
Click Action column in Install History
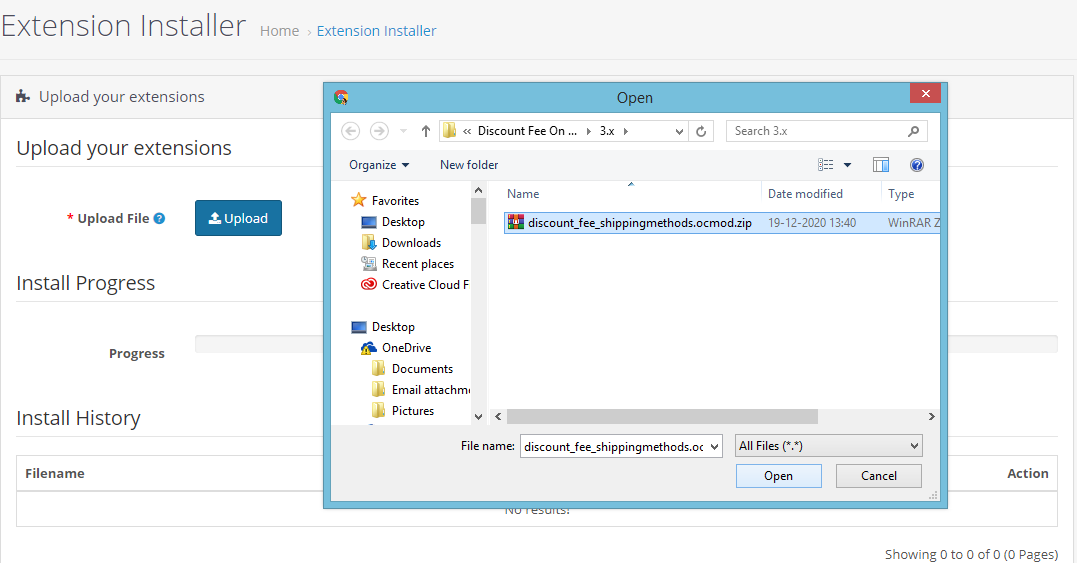tap(1028, 473)
